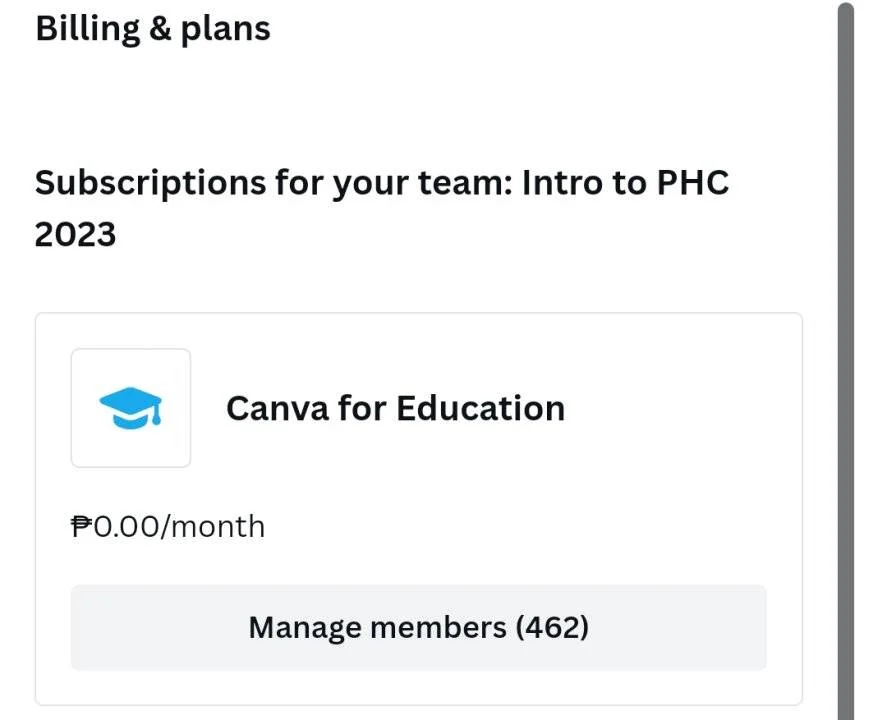Click the word plans in the page title
Viewport: 887px width, 720px height.
pos(226,30)
